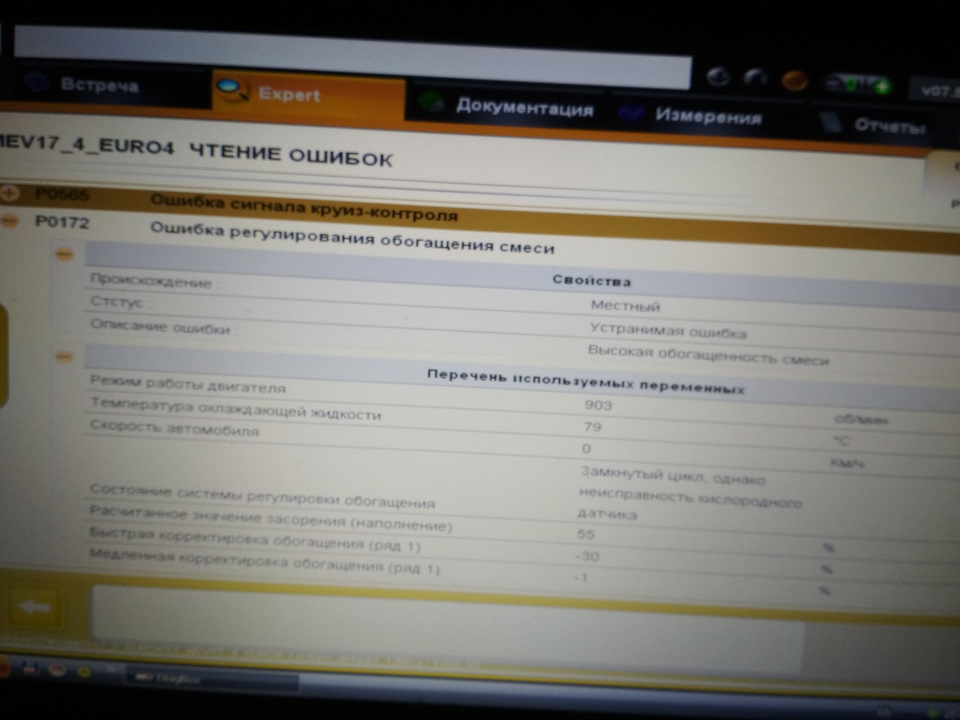
Task: Click the round red-white quick launch icon
Action: (x=58, y=670)
